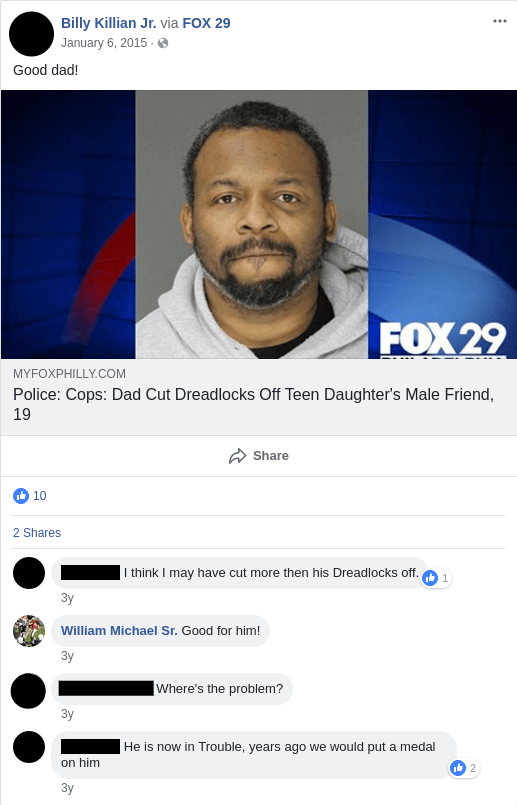Open Billy Killian Jr. profile link

pyautogui.click(x=108, y=23)
